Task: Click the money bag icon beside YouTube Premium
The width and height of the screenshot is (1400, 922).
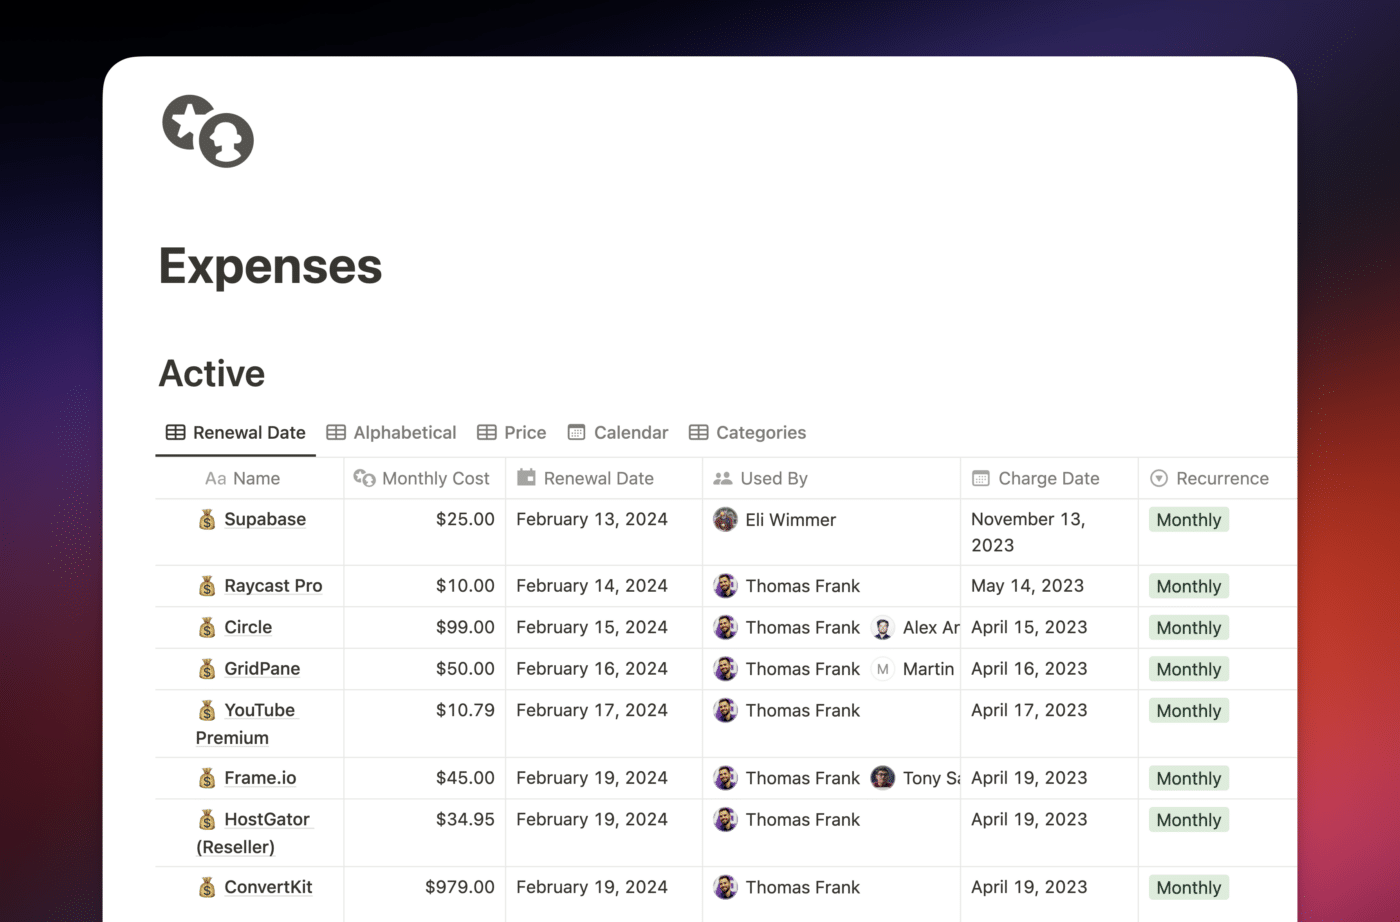Action: coord(207,710)
